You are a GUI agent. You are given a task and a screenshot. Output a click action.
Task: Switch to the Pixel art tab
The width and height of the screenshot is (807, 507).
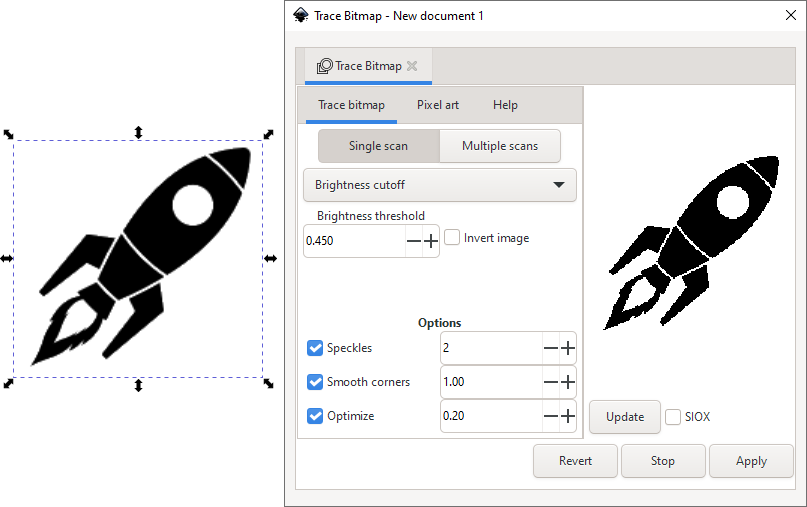pyautogui.click(x=438, y=105)
